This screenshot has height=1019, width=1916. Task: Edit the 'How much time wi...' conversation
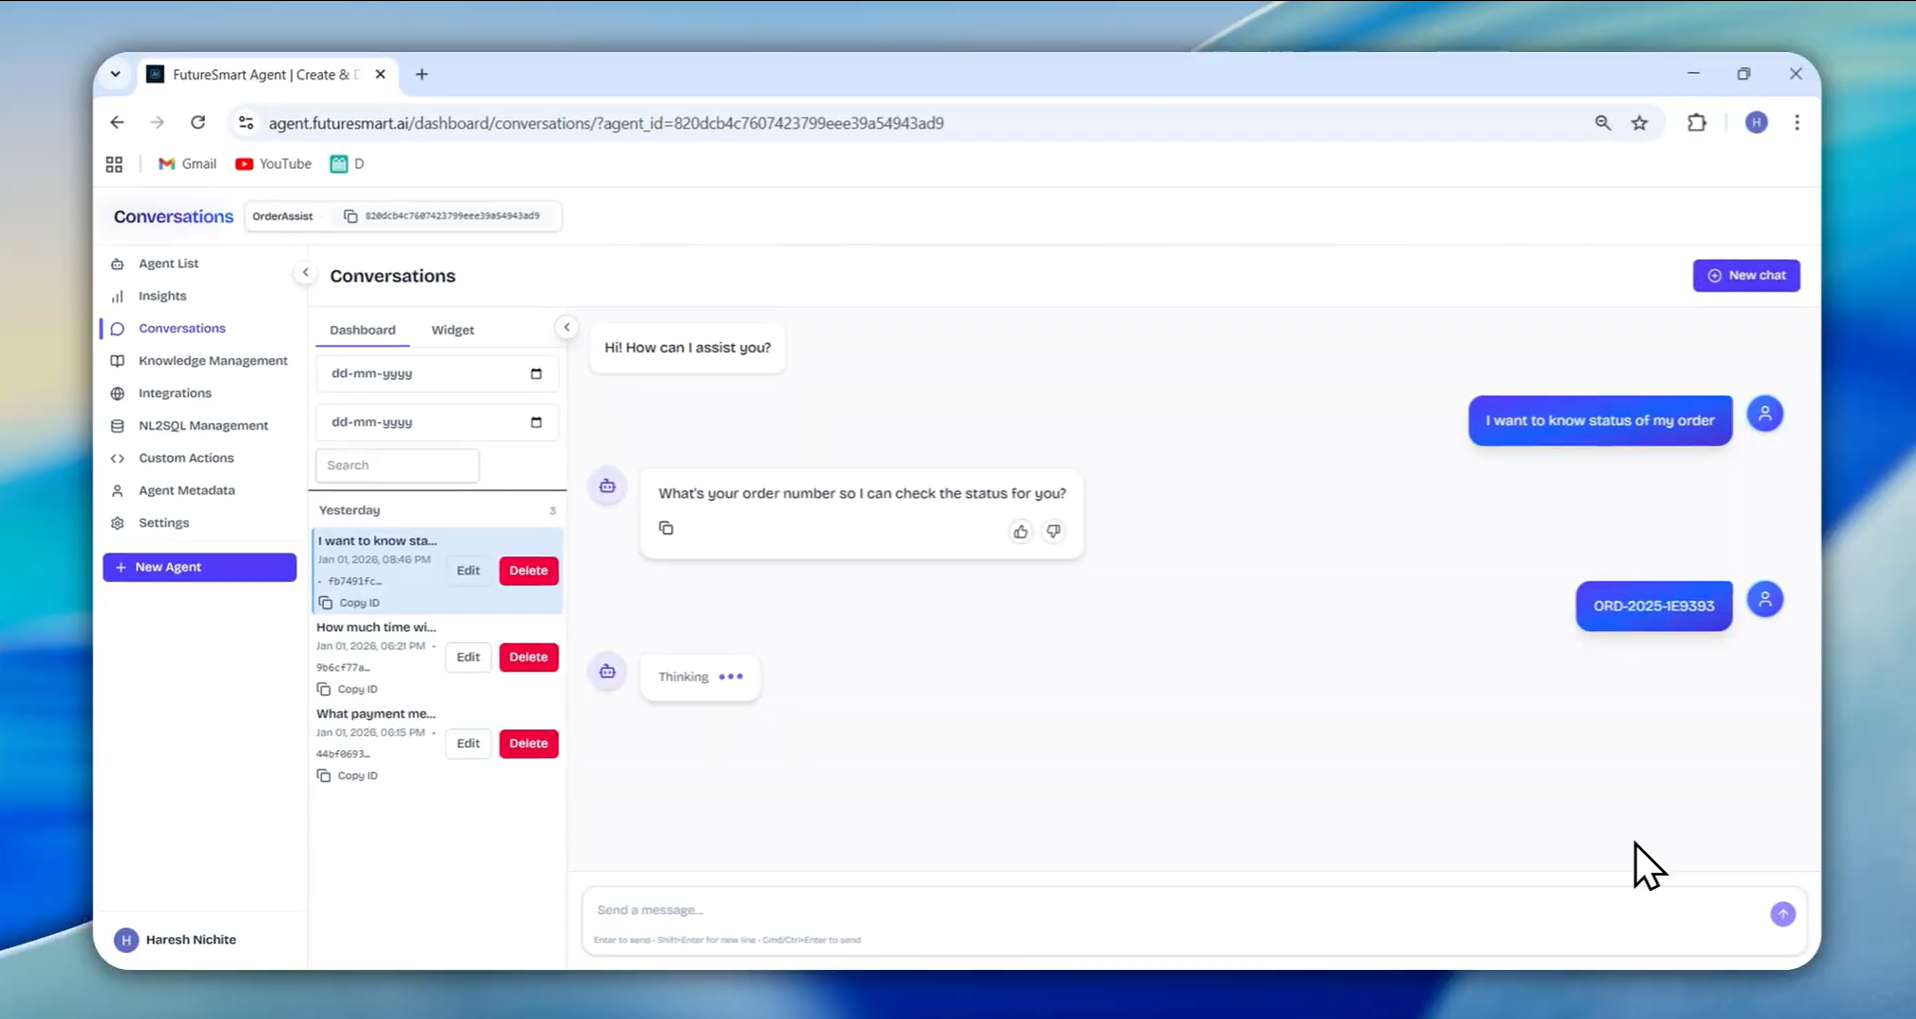click(468, 657)
